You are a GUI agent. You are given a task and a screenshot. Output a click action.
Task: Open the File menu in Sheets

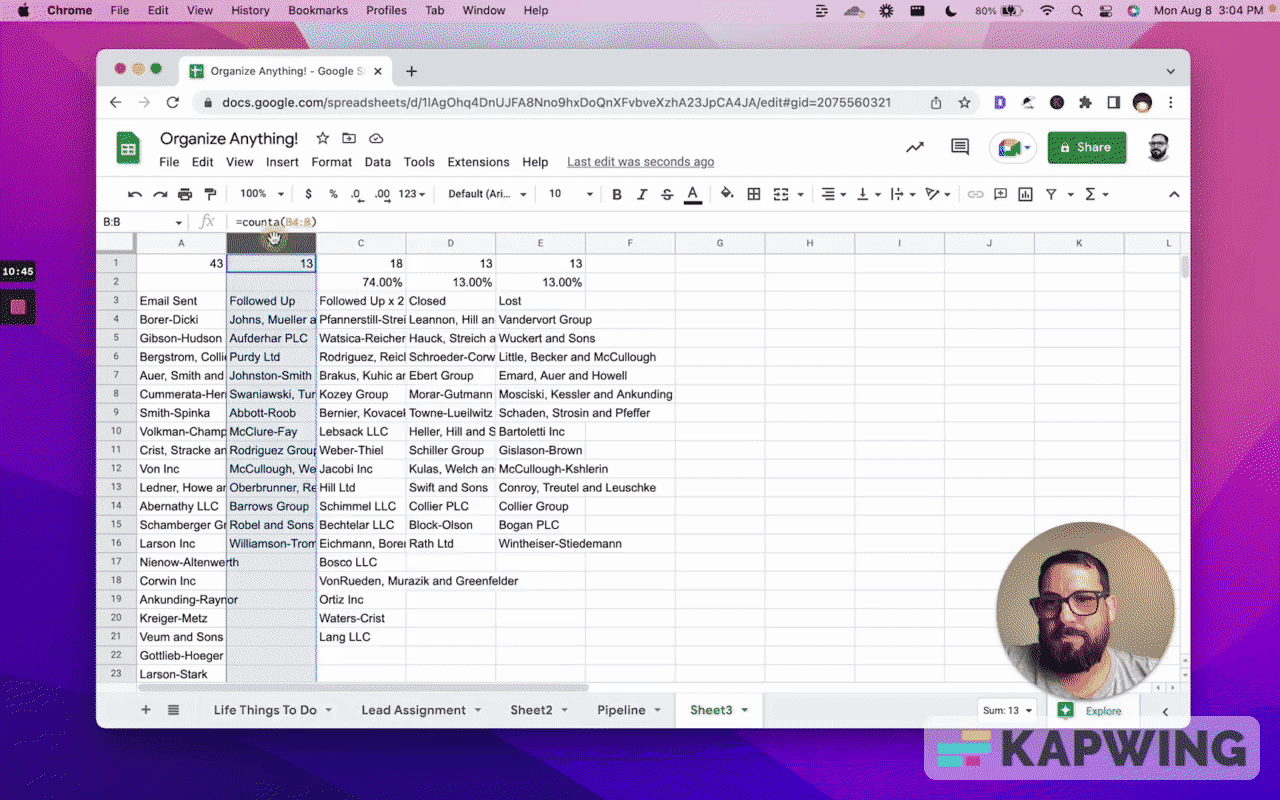[169, 162]
